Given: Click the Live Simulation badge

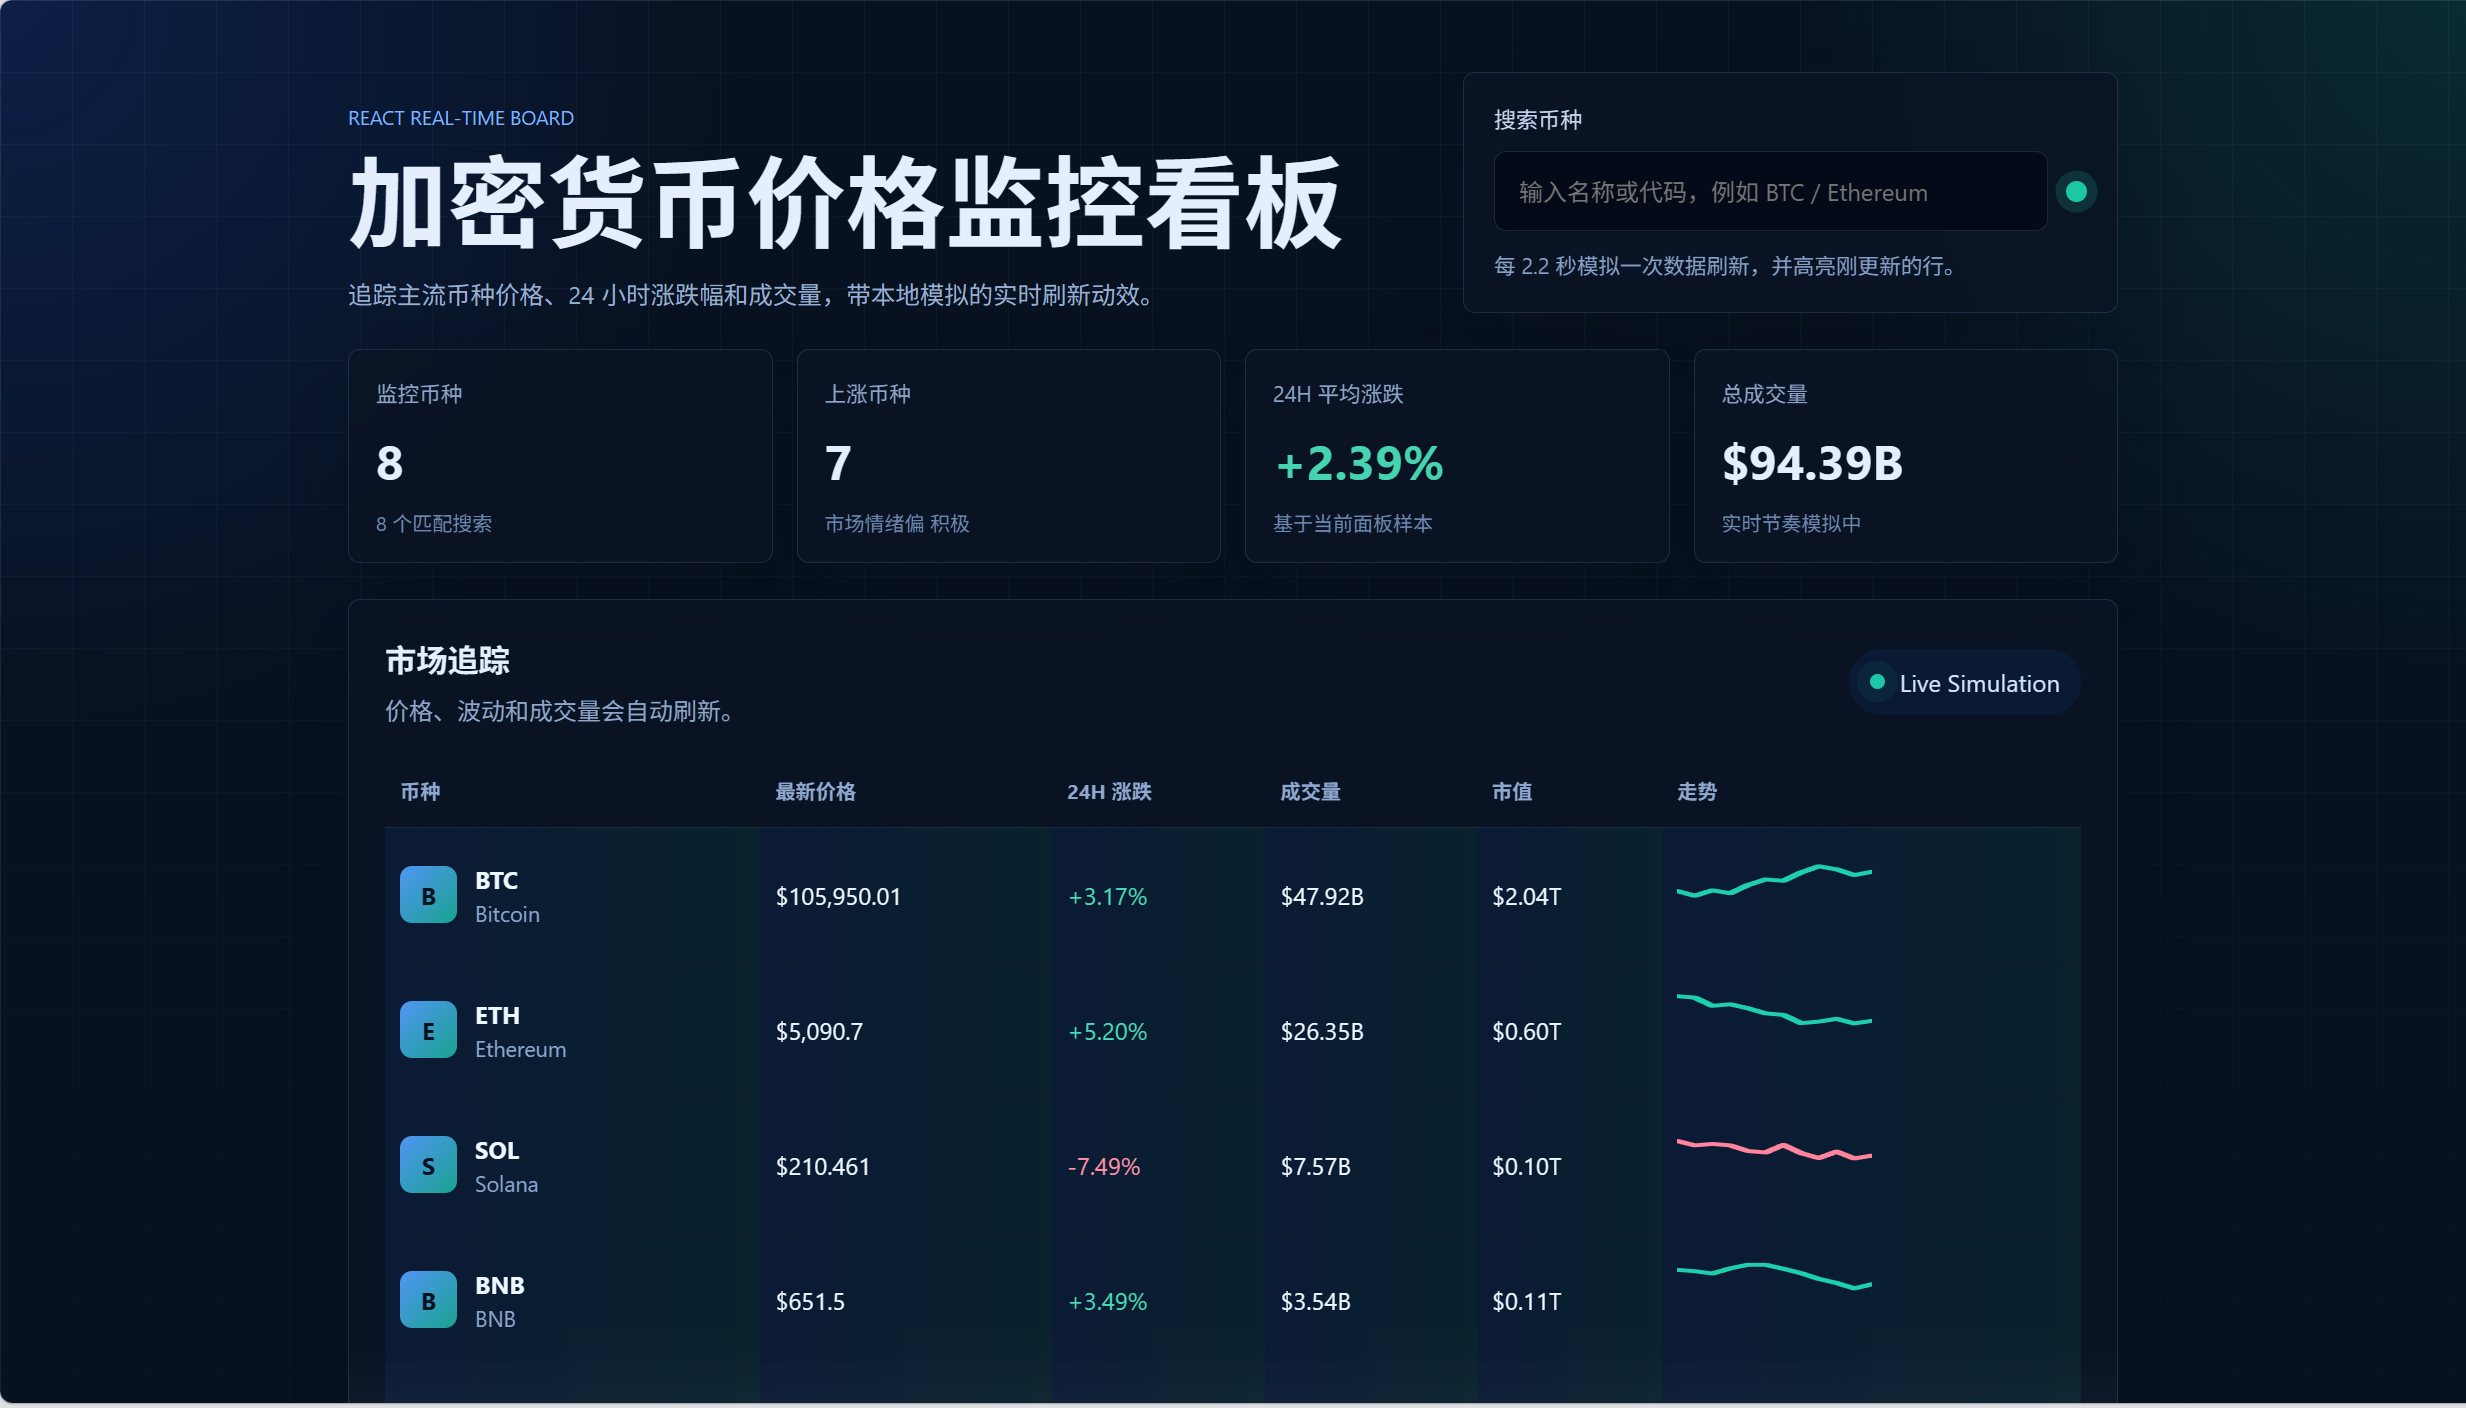Looking at the screenshot, I should pos(1964,683).
